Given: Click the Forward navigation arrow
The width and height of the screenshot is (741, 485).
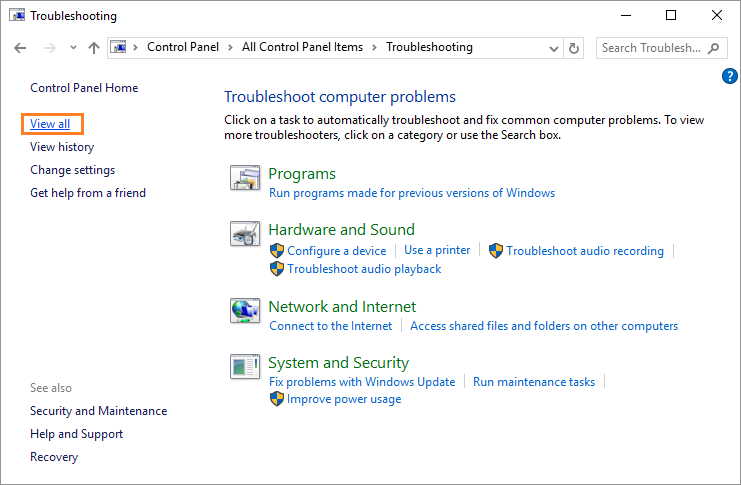Looking at the screenshot, I should tap(50, 48).
